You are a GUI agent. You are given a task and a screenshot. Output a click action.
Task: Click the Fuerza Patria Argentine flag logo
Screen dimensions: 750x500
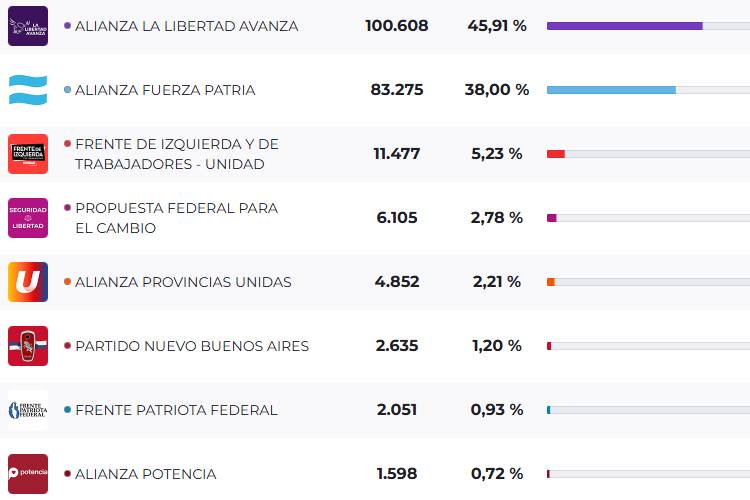(27, 90)
